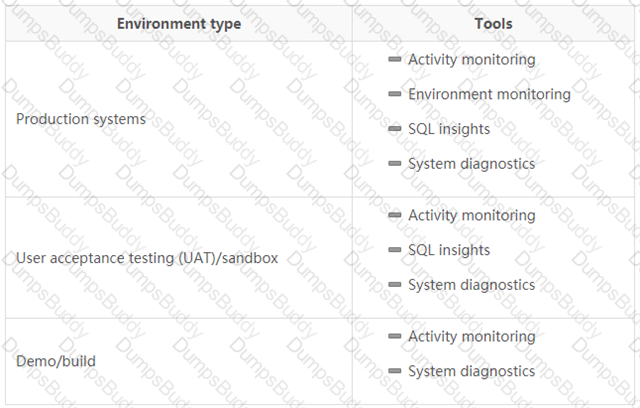Click bullet icon beside Production SQL insights
This screenshot has height=408, width=640.
[x=395, y=129]
